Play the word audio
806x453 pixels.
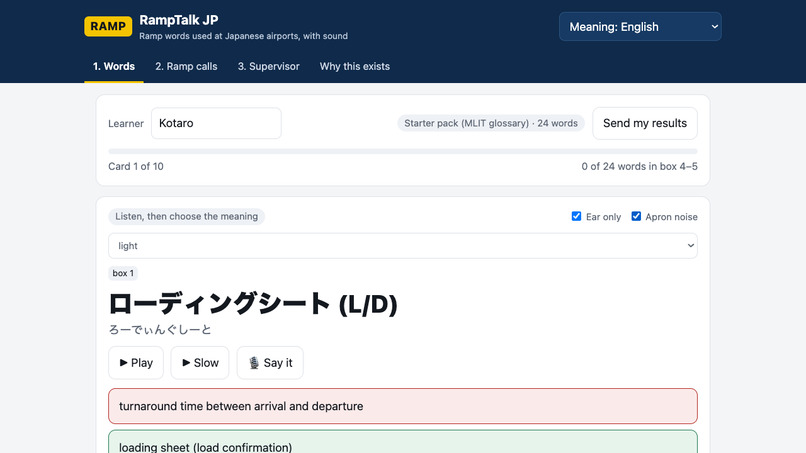coord(136,363)
